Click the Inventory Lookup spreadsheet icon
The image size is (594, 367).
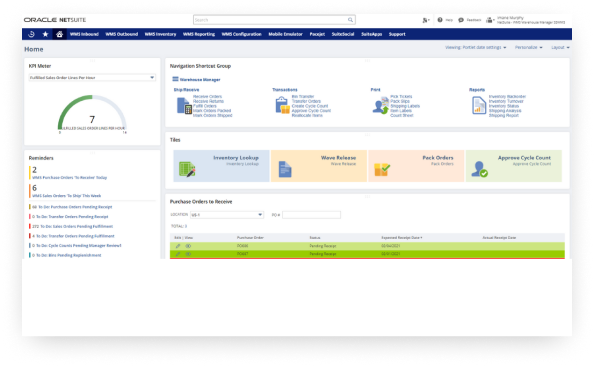tap(187, 169)
